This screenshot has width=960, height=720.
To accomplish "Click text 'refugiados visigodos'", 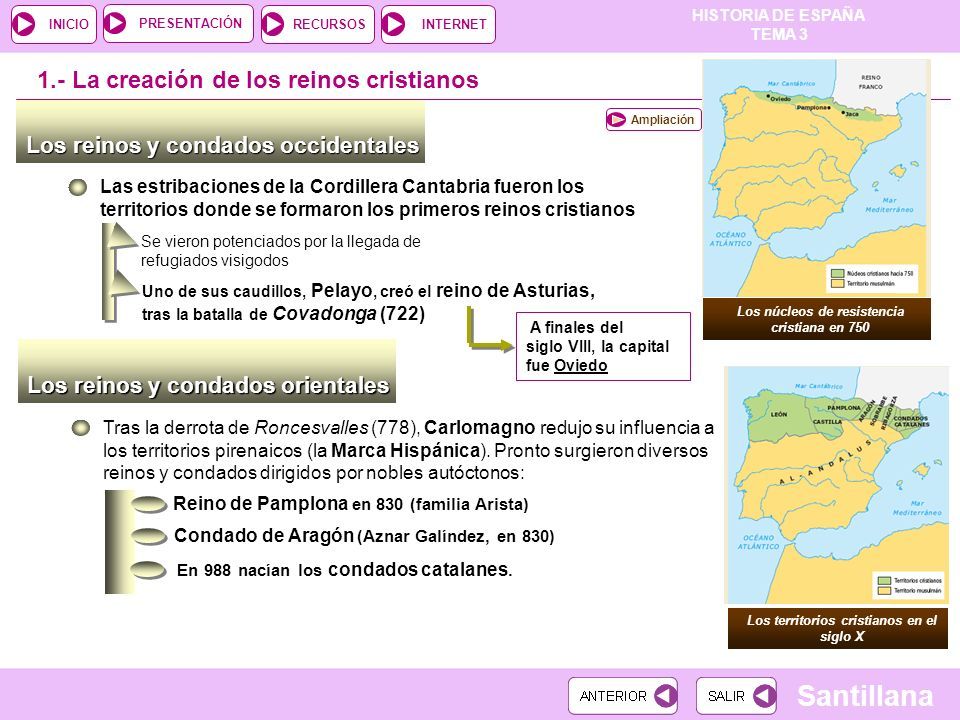I will (214, 261).
